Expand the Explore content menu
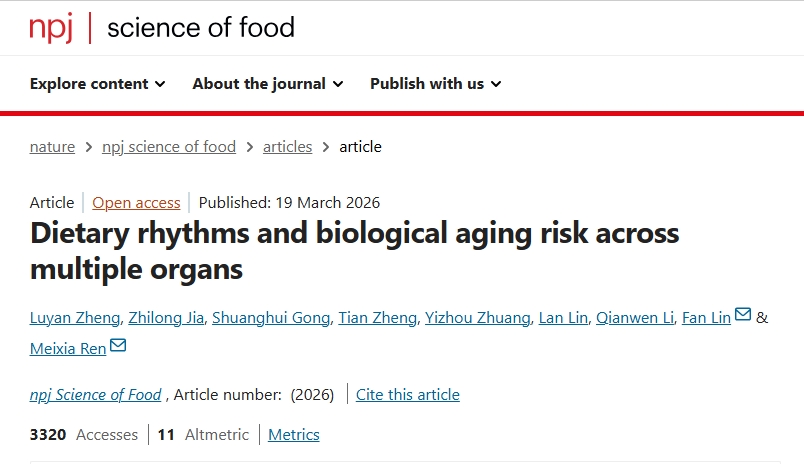Viewport: 804px width, 464px height. point(97,84)
